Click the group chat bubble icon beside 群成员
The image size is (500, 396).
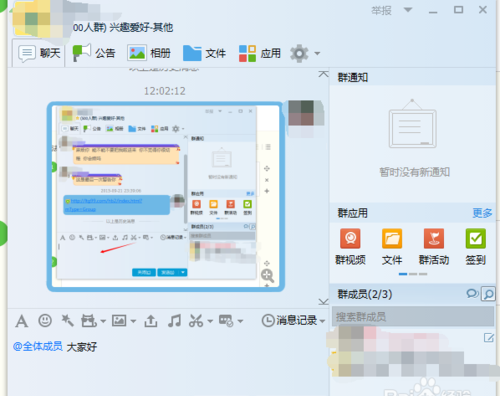(x=472, y=294)
